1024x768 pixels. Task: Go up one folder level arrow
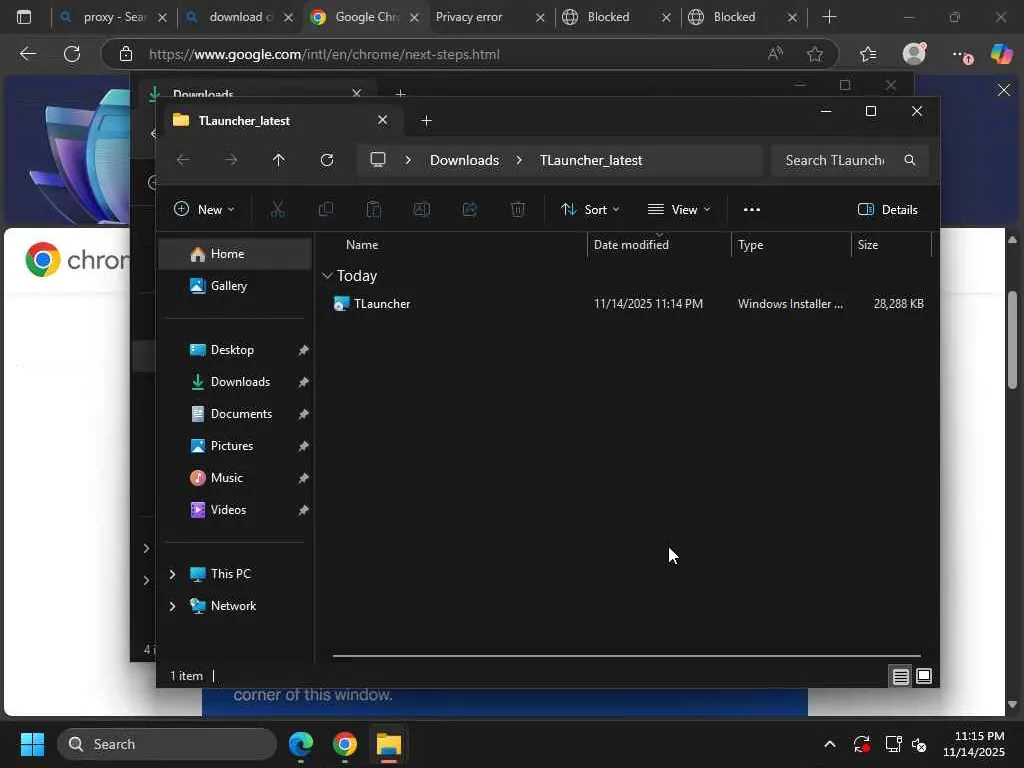tap(279, 160)
